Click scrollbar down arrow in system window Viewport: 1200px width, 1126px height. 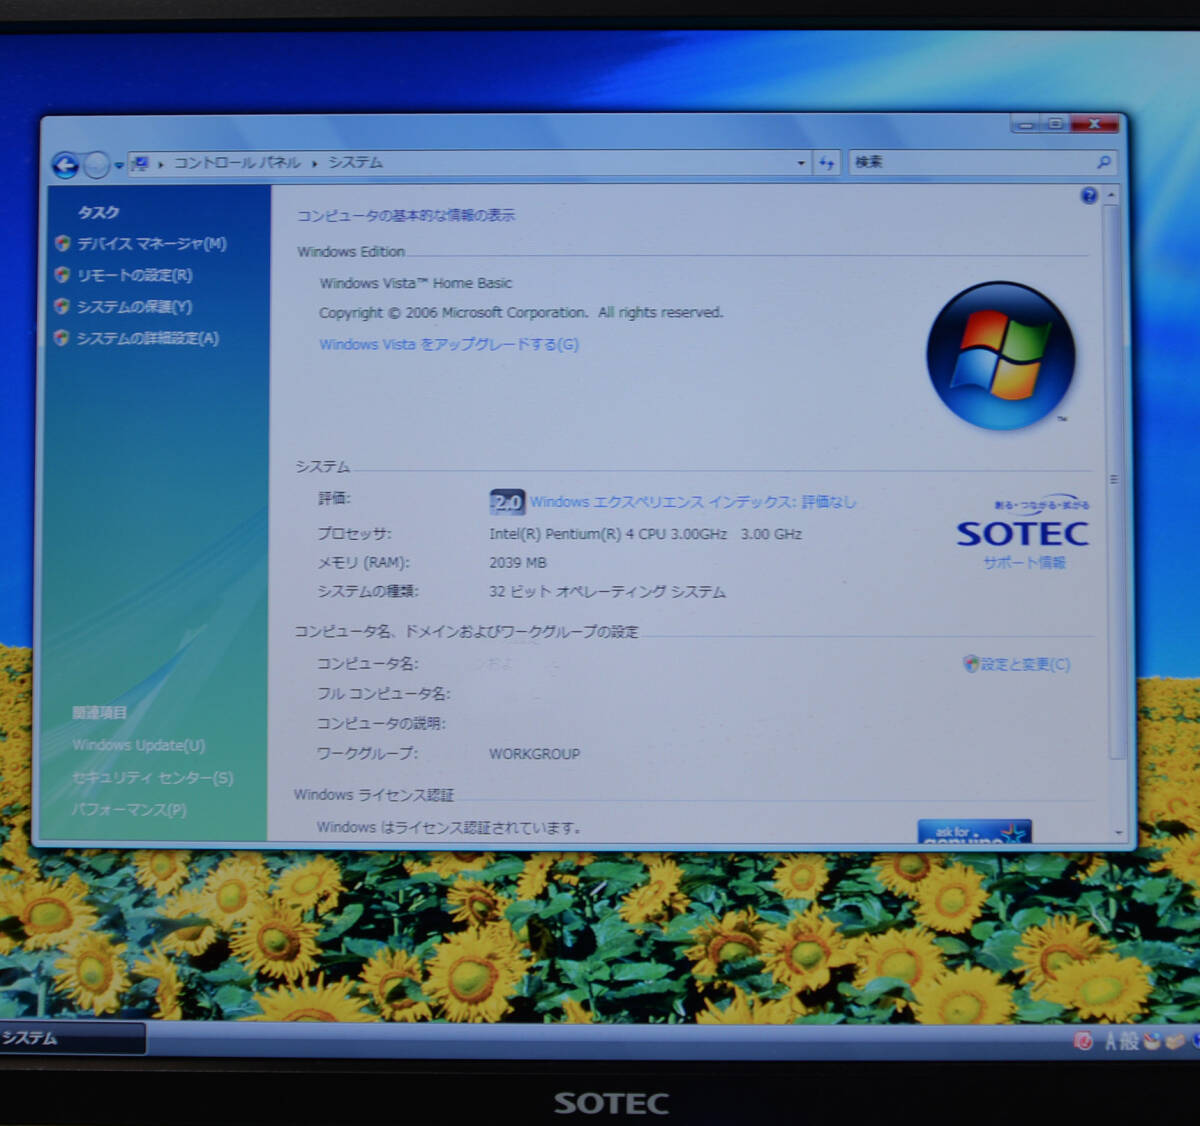[1117, 832]
